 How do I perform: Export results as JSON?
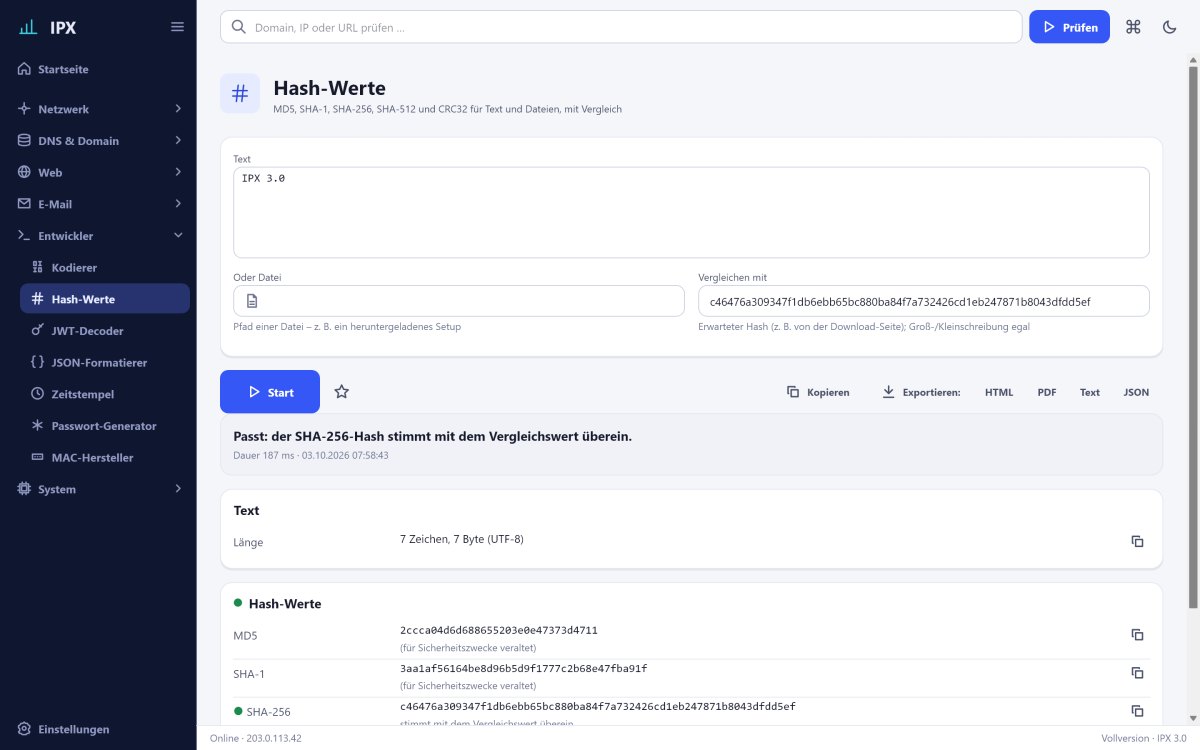(x=1136, y=392)
